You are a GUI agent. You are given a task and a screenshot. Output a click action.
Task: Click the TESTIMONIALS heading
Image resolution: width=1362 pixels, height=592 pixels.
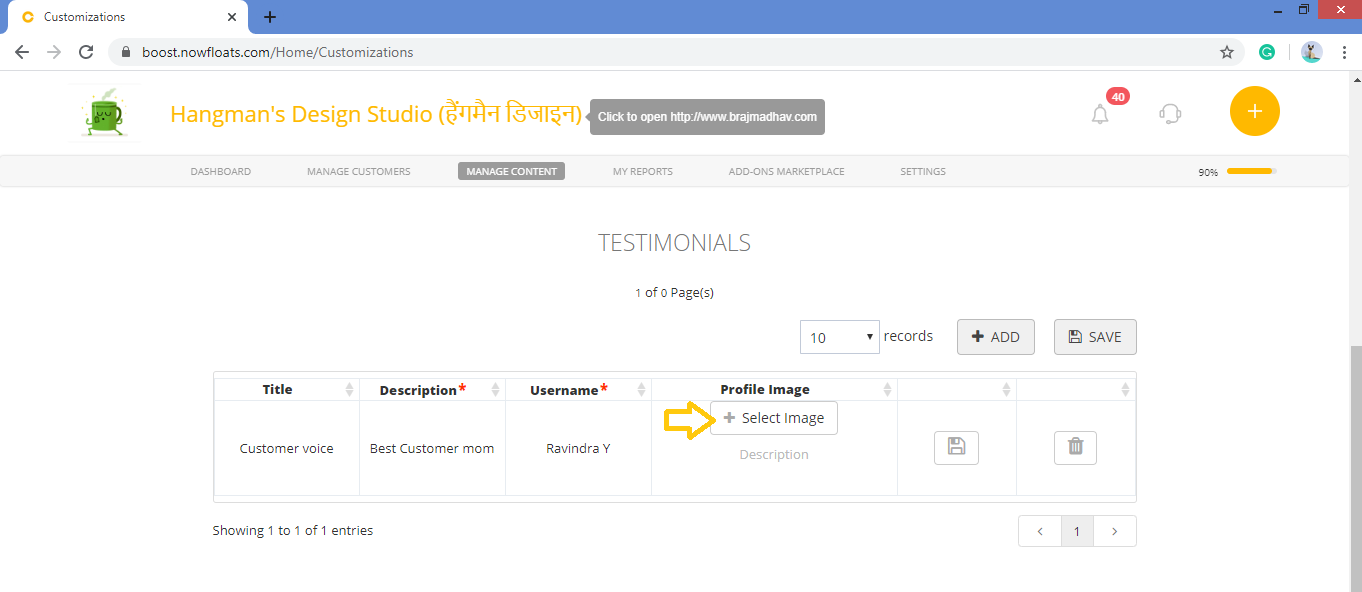tap(674, 243)
